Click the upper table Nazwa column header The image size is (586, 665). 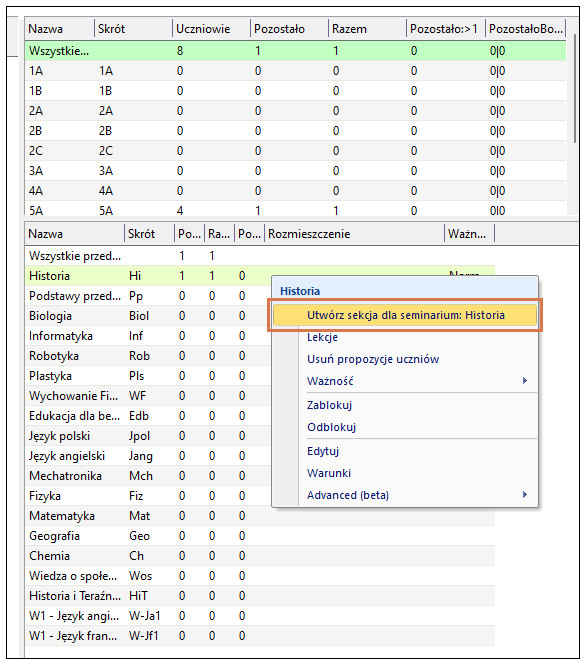click(x=59, y=29)
